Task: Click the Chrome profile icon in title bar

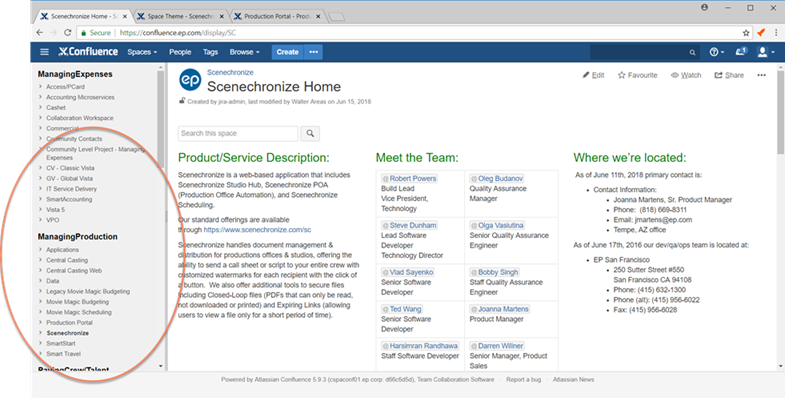Action: click(704, 8)
